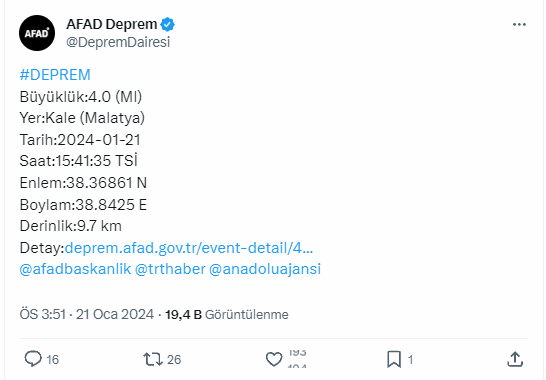Click the repost arrows icon
The width and height of the screenshot is (546, 380).
coord(153,359)
